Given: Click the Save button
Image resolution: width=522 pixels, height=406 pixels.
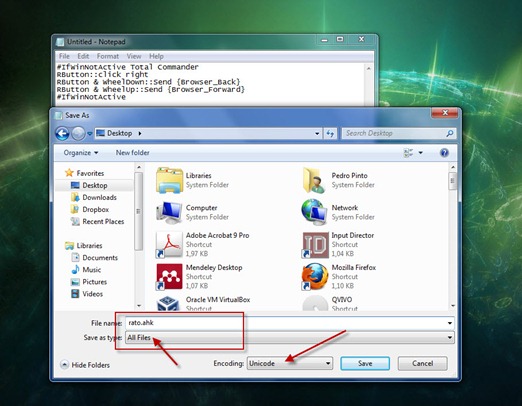Looking at the screenshot, I should coord(365,363).
